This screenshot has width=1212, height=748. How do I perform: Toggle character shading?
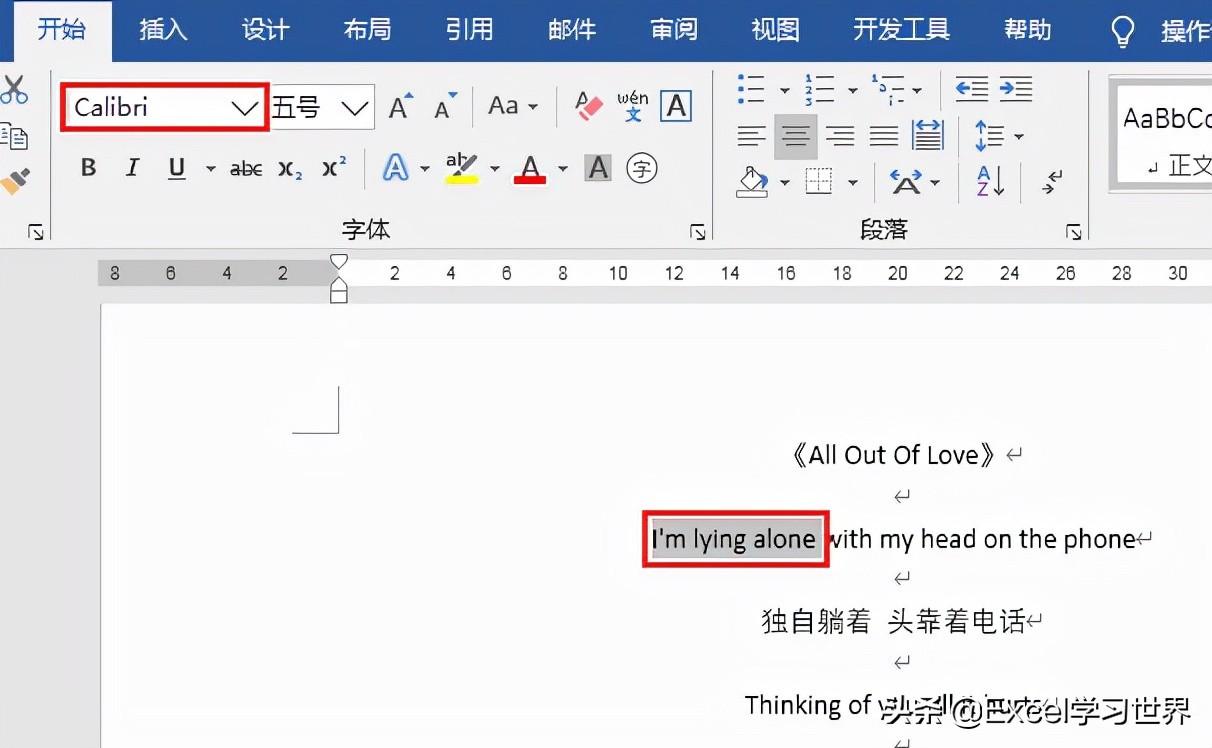pos(598,168)
